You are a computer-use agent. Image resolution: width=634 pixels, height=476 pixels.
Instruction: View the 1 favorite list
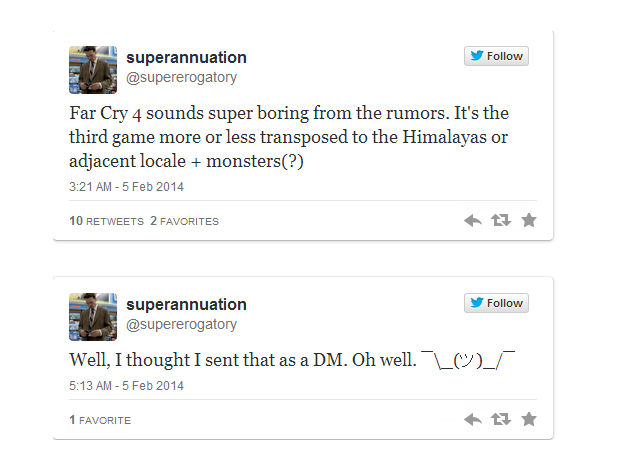[x=100, y=420]
